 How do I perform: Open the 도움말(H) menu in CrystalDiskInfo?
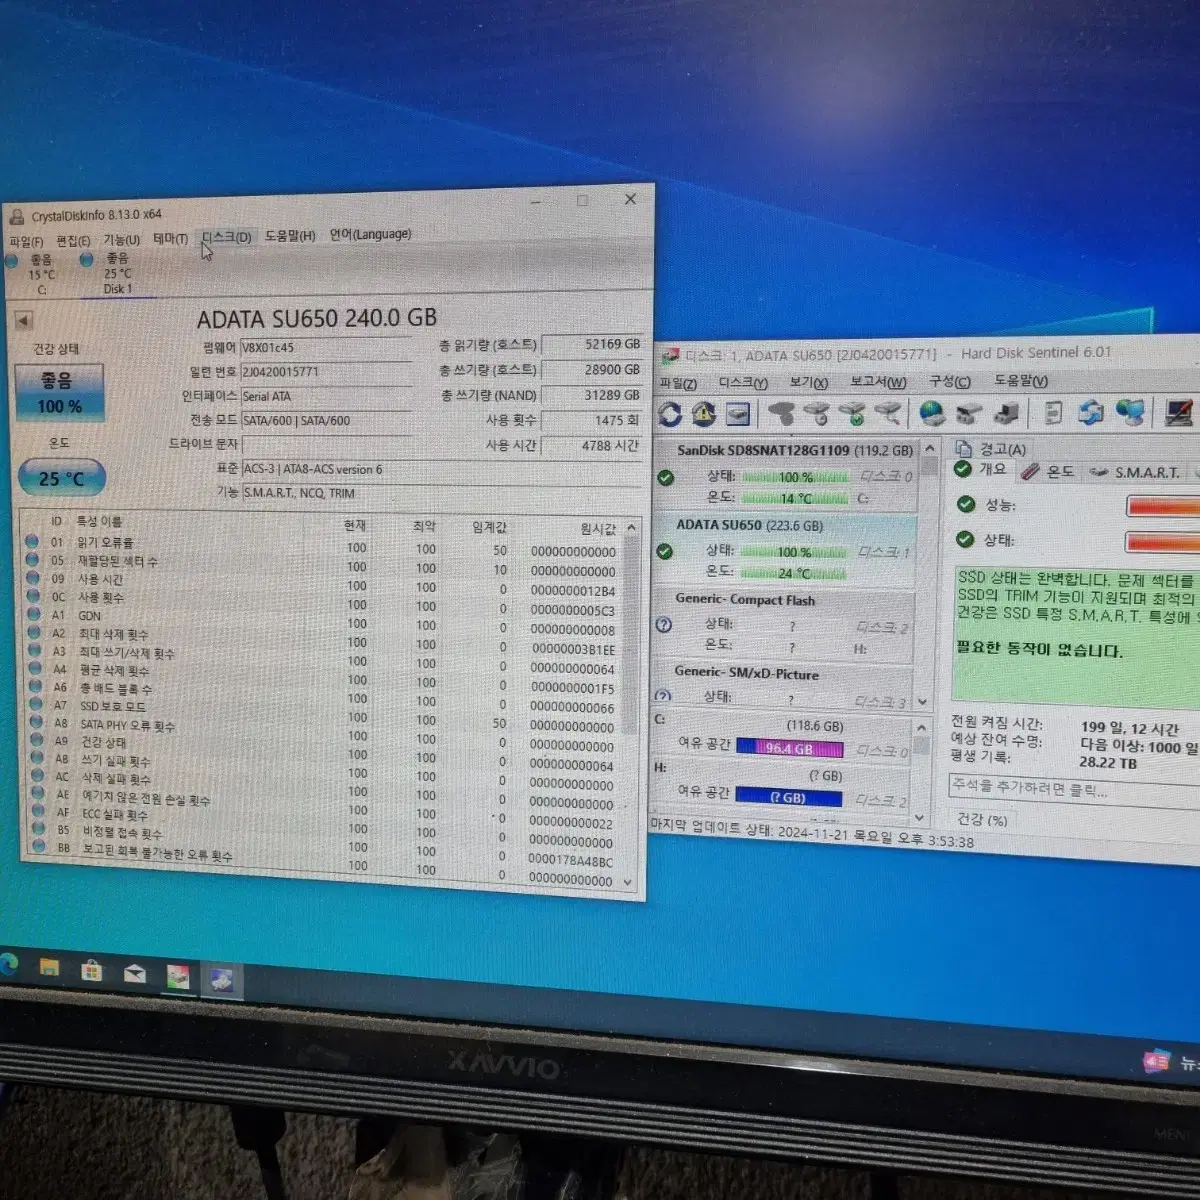[x=290, y=236]
